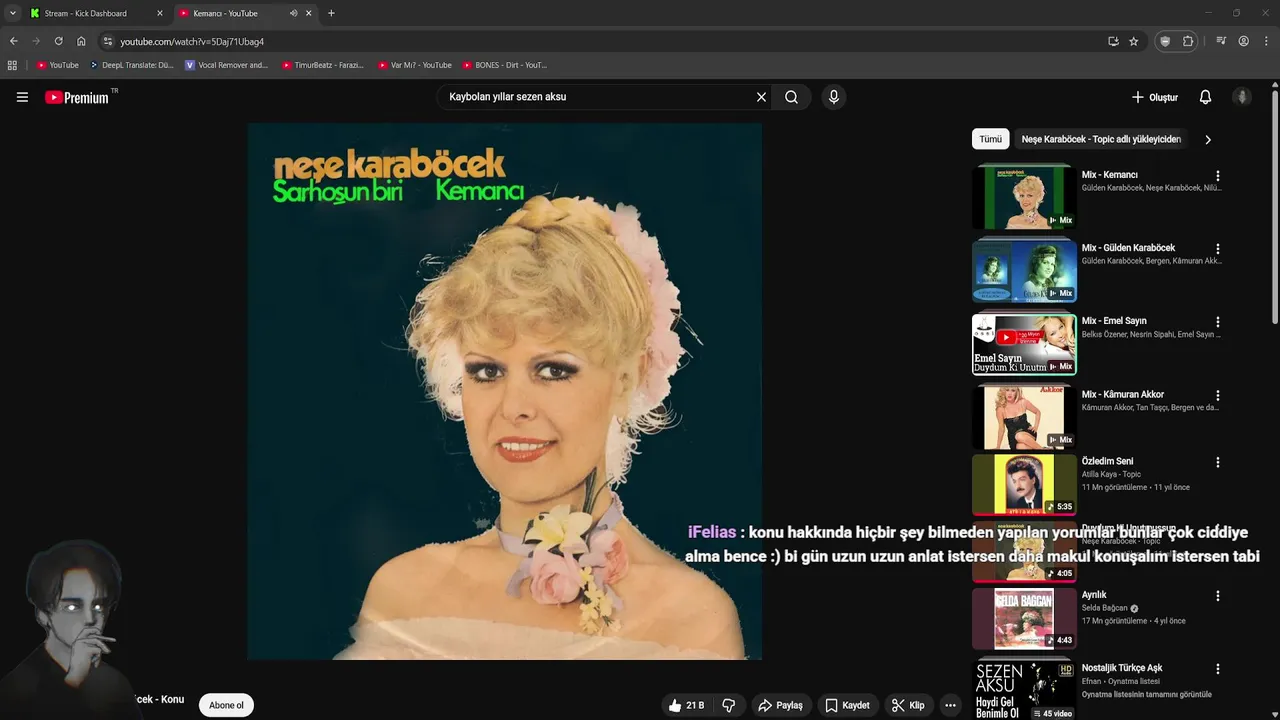
Task: Open options for Mix - Kemancı
Action: pyautogui.click(x=1217, y=176)
